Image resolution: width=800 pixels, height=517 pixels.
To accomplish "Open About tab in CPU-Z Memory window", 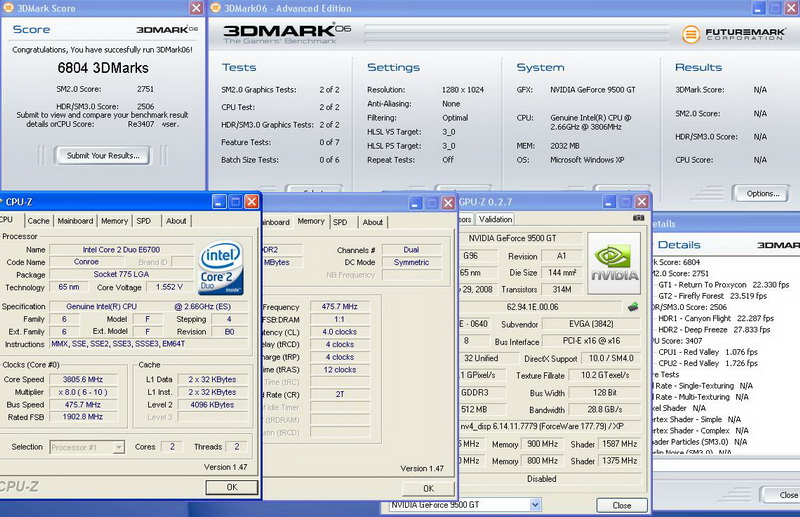I will pos(372,222).
